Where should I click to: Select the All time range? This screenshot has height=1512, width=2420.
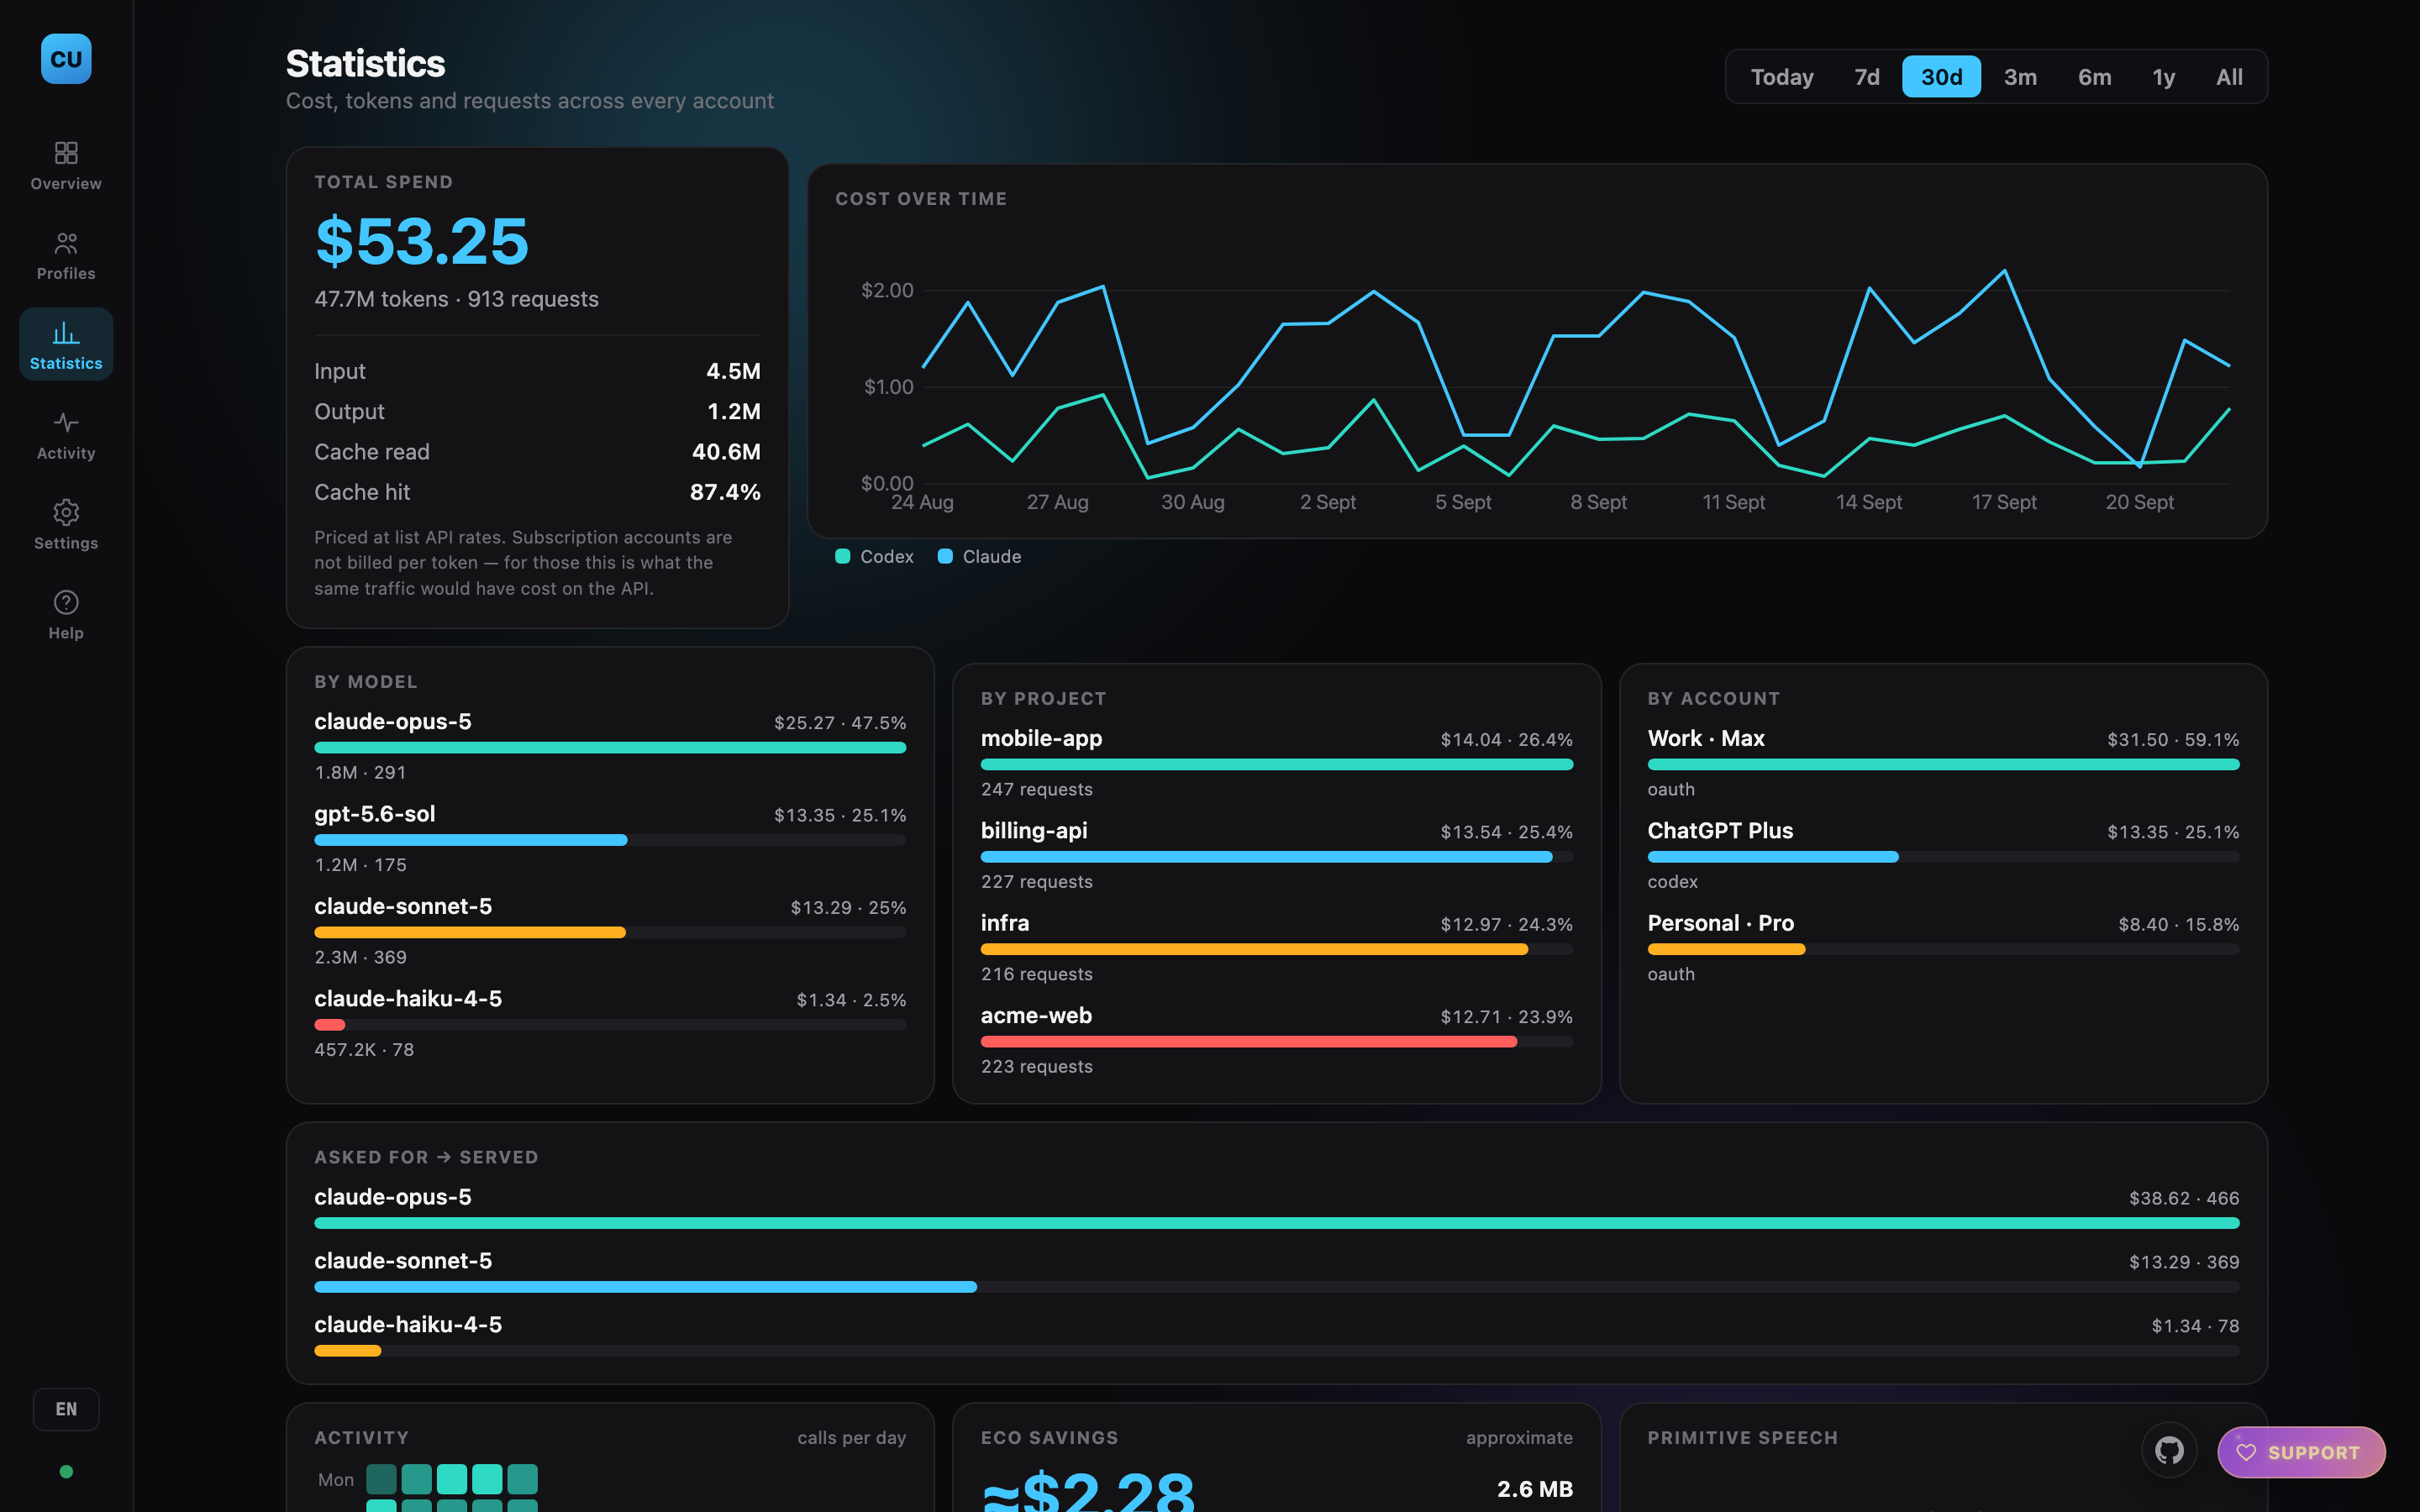click(2229, 77)
